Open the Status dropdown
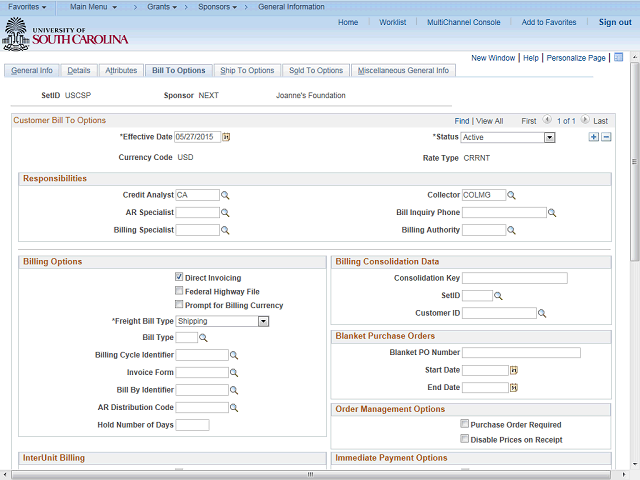This screenshot has width=640, height=480. 549,138
